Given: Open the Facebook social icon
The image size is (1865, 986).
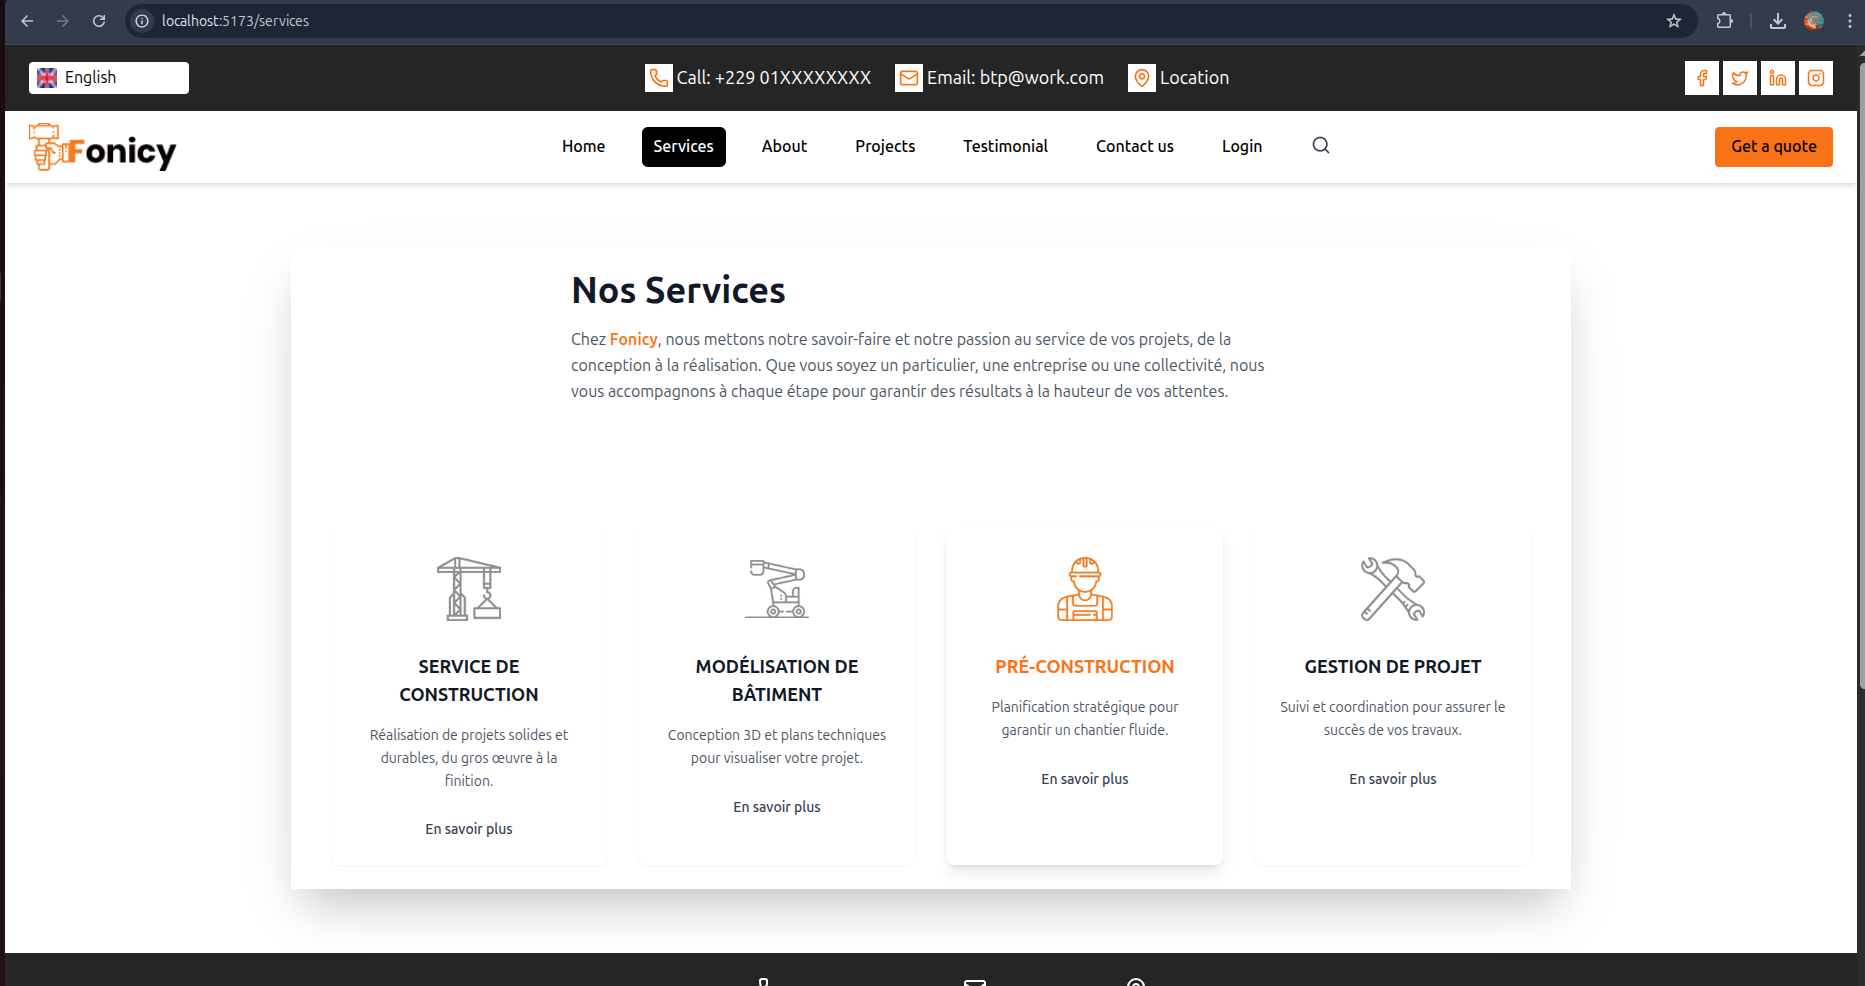Looking at the screenshot, I should click(x=1702, y=78).
